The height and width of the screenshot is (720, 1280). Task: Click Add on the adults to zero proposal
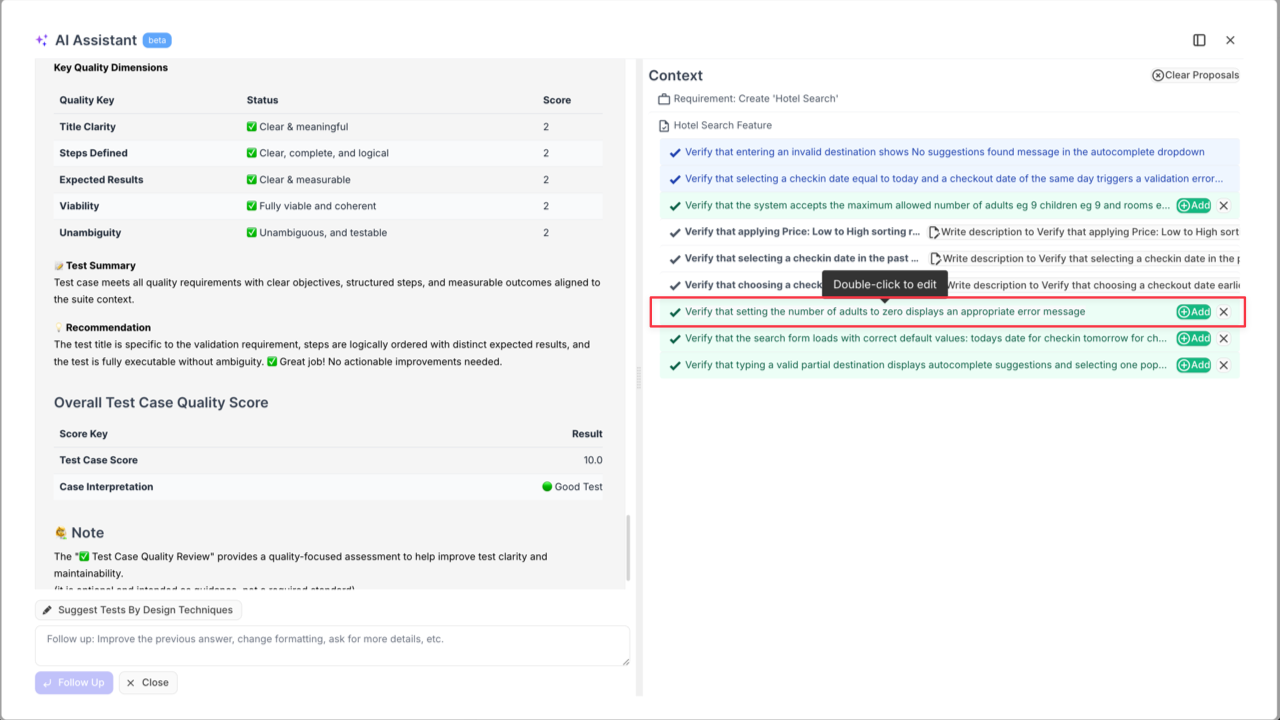coord(1193,311)
